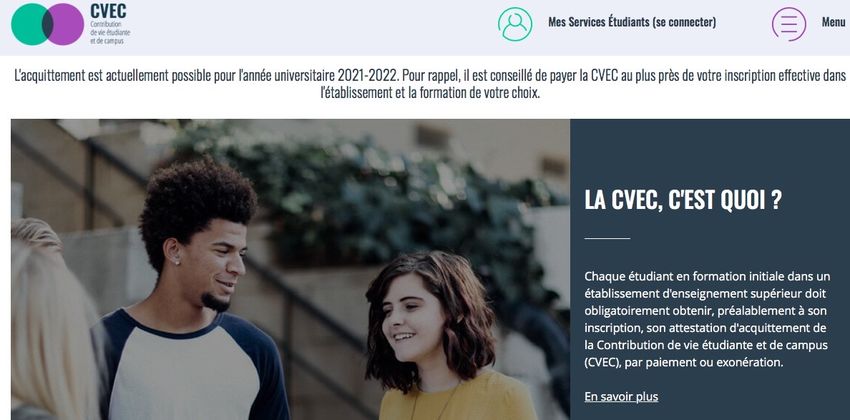Click the dark overlap between the logo circles
This screenshot has height=420, width=850.
[x=48, y=24]
